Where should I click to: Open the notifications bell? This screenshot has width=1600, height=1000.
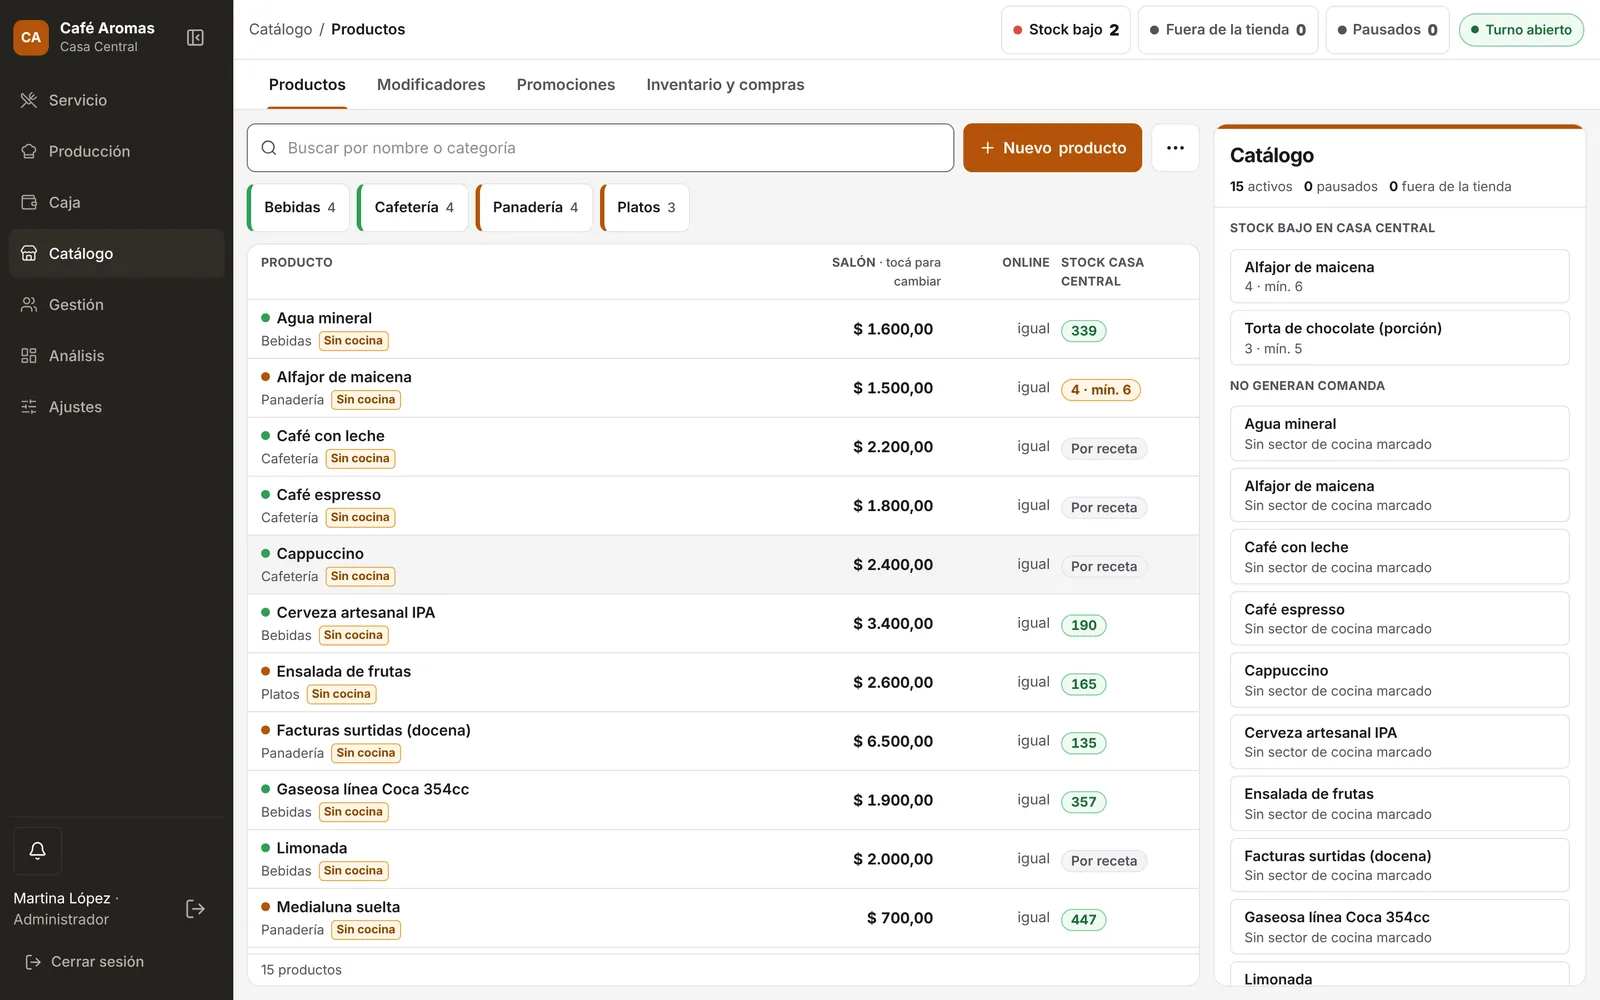tap(38, 851)
